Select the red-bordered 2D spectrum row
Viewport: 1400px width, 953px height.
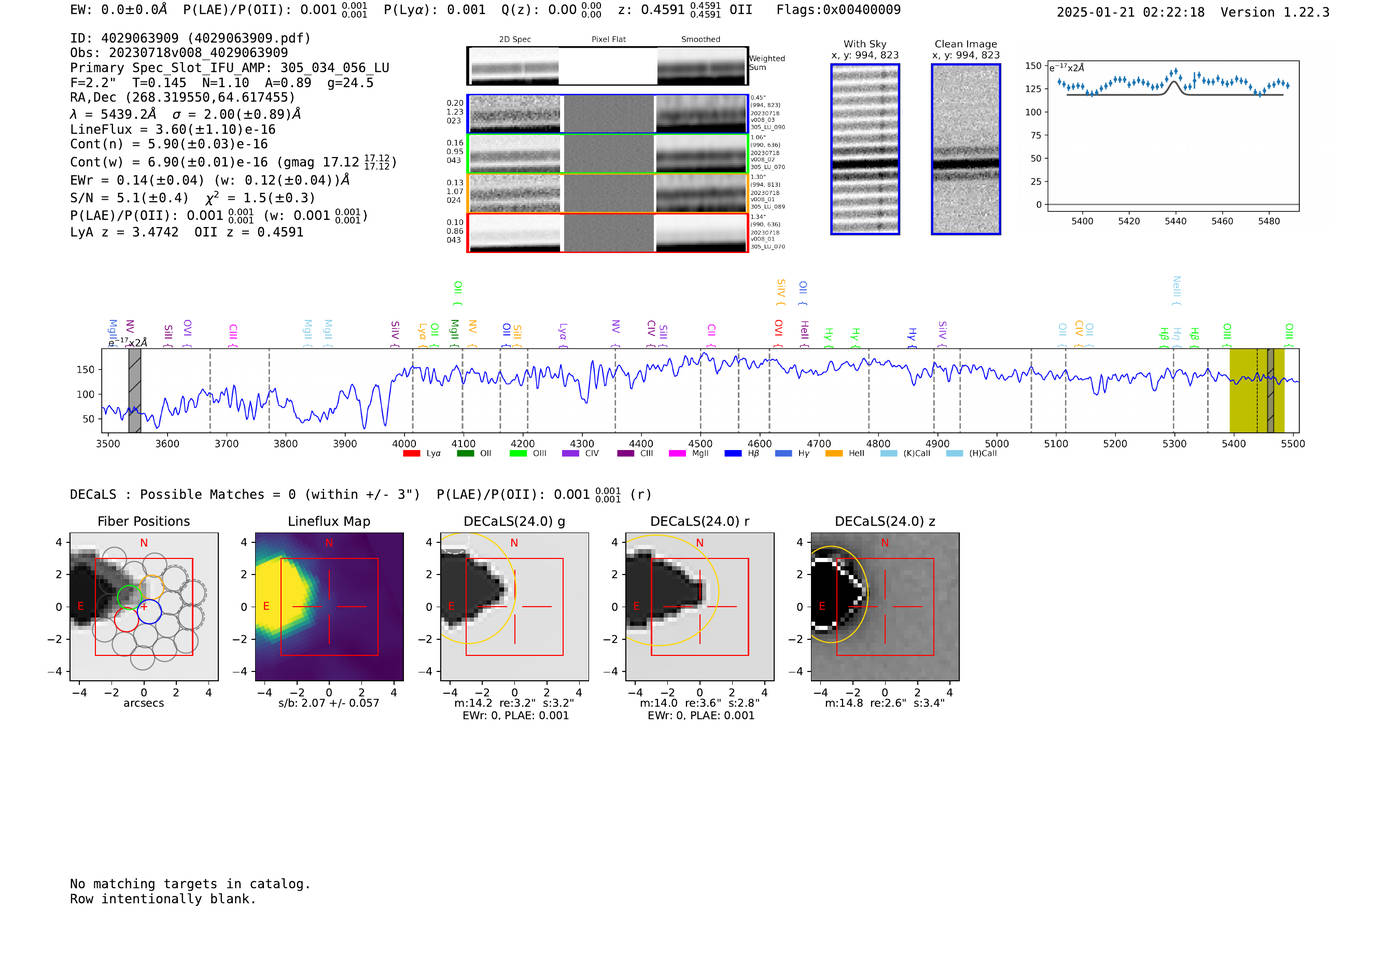[x=608, y=233]
